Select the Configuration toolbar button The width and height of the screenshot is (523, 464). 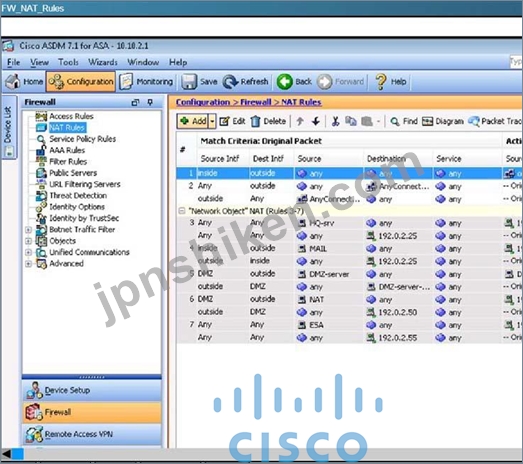point(81,81)
